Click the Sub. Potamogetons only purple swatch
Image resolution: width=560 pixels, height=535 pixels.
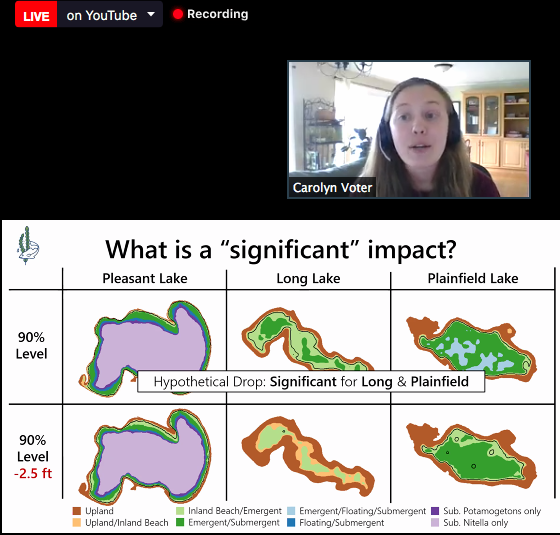pyautogui.click(x=435, y=511)
